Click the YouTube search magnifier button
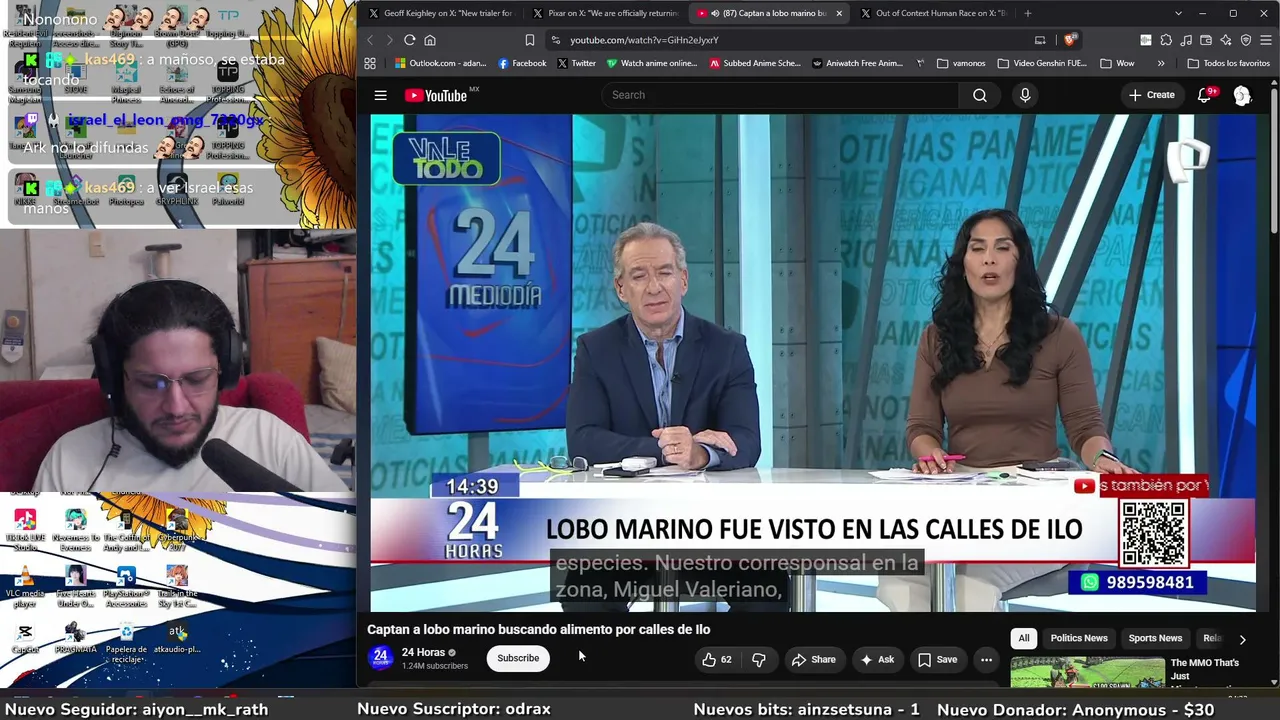The image size is (1280, 720). pos(980,95)
